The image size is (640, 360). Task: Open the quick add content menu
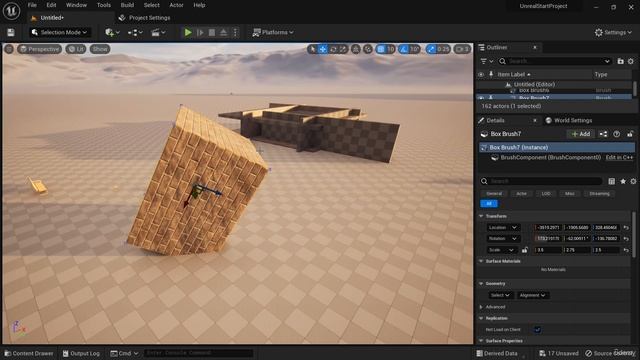coord(112,32)
